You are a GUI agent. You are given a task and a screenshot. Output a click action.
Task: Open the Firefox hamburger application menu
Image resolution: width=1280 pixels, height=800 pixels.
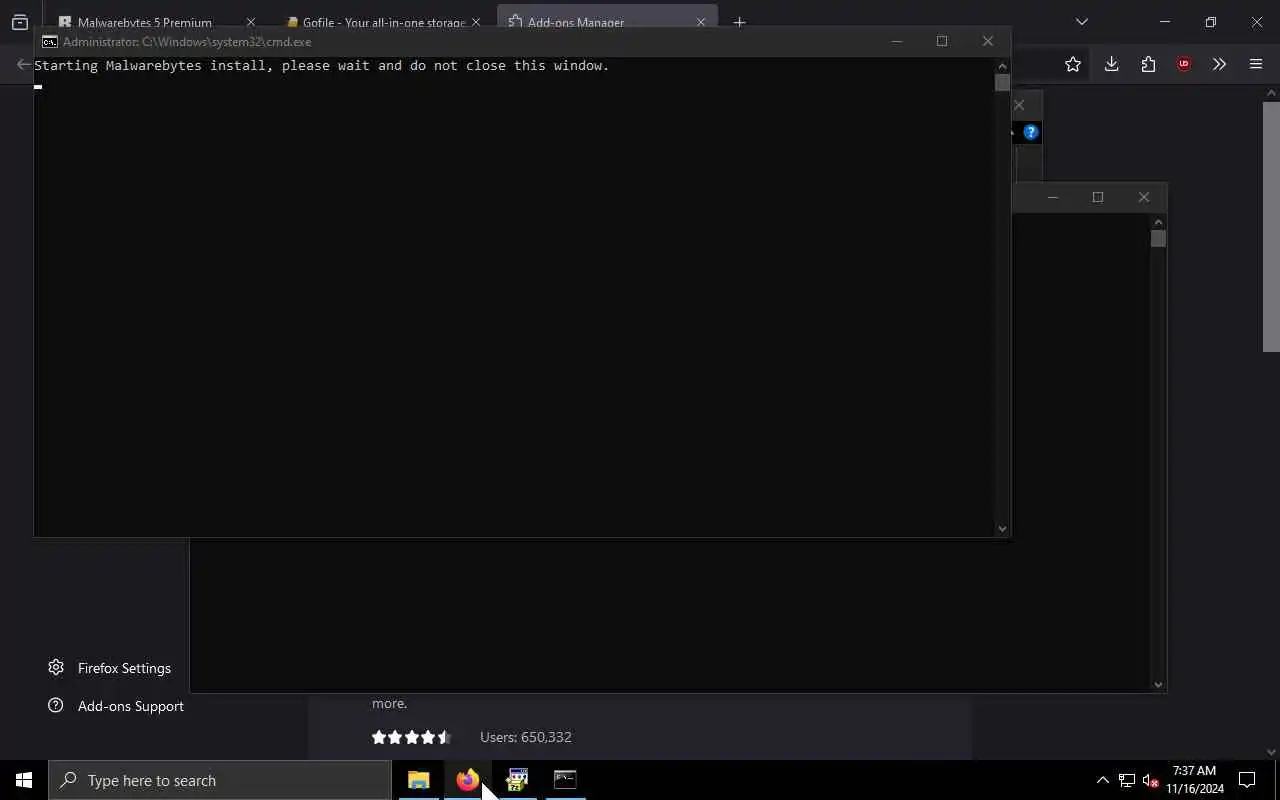click(x=1256, y=65)
